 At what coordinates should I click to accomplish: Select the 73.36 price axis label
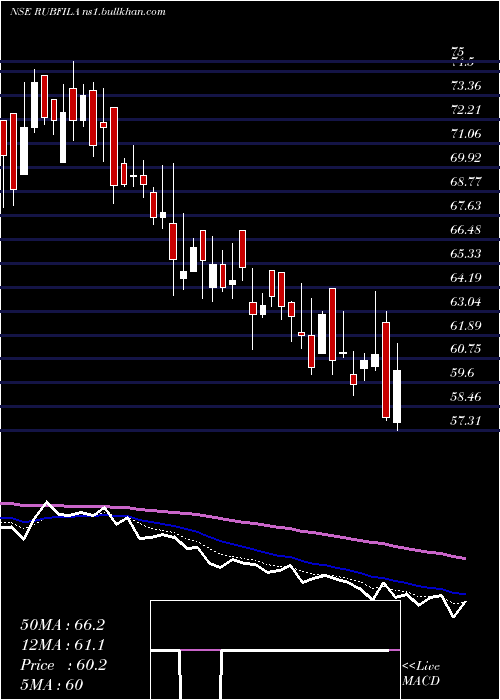coord(466,86)
